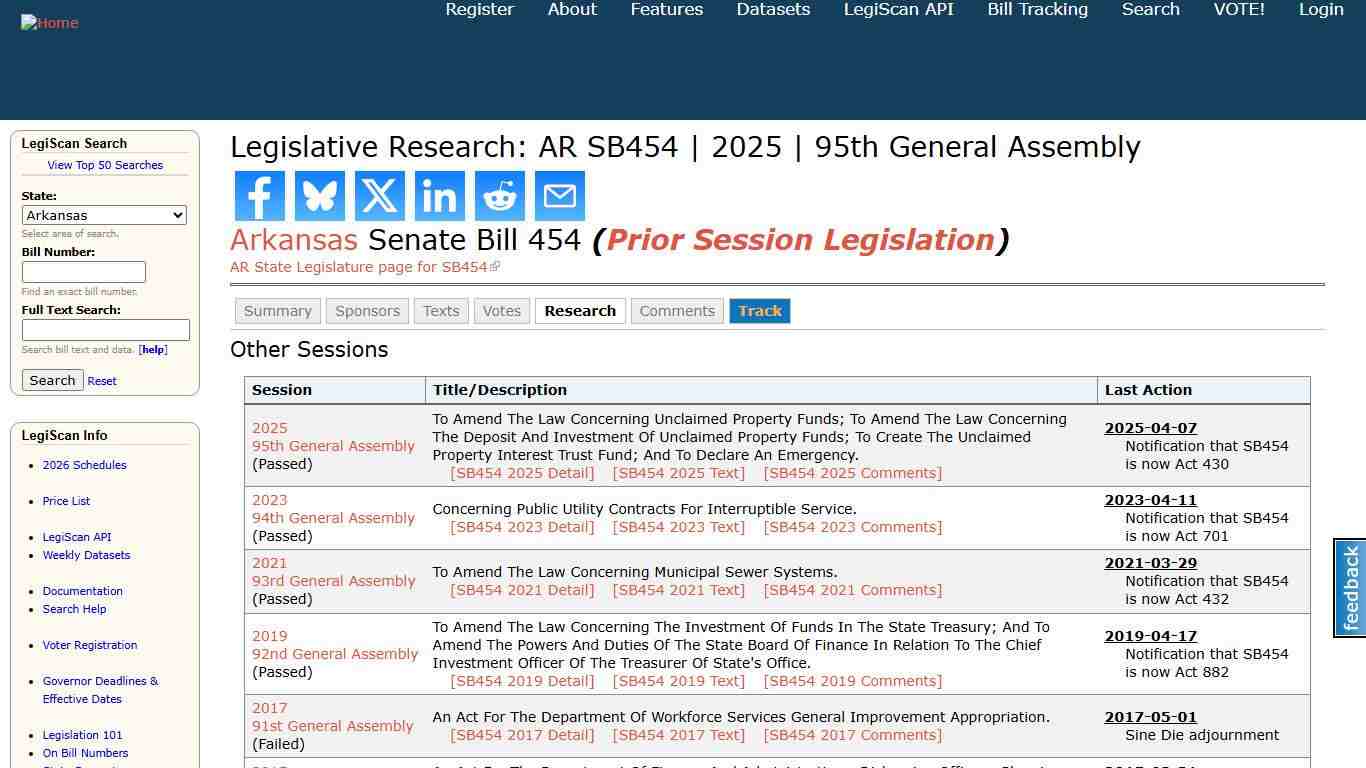Share the bill via Bluesky
Viewport: 1366px width, 768px height.
click(x=319, y=196)
